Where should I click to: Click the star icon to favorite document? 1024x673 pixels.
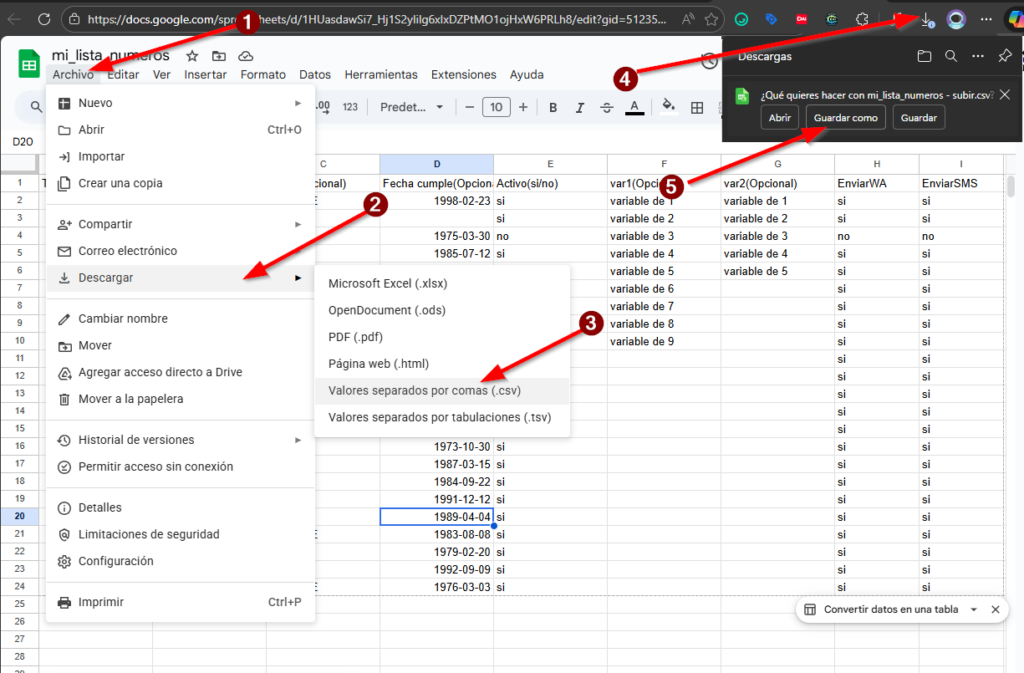(192, 56)
